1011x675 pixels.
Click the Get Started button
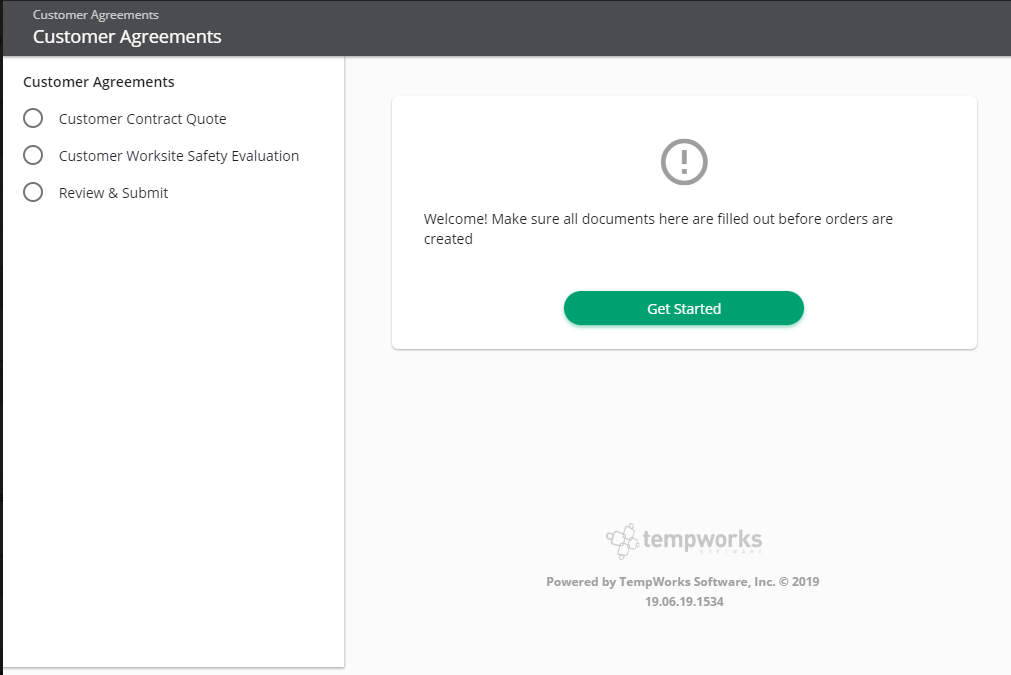pos(683,308)
